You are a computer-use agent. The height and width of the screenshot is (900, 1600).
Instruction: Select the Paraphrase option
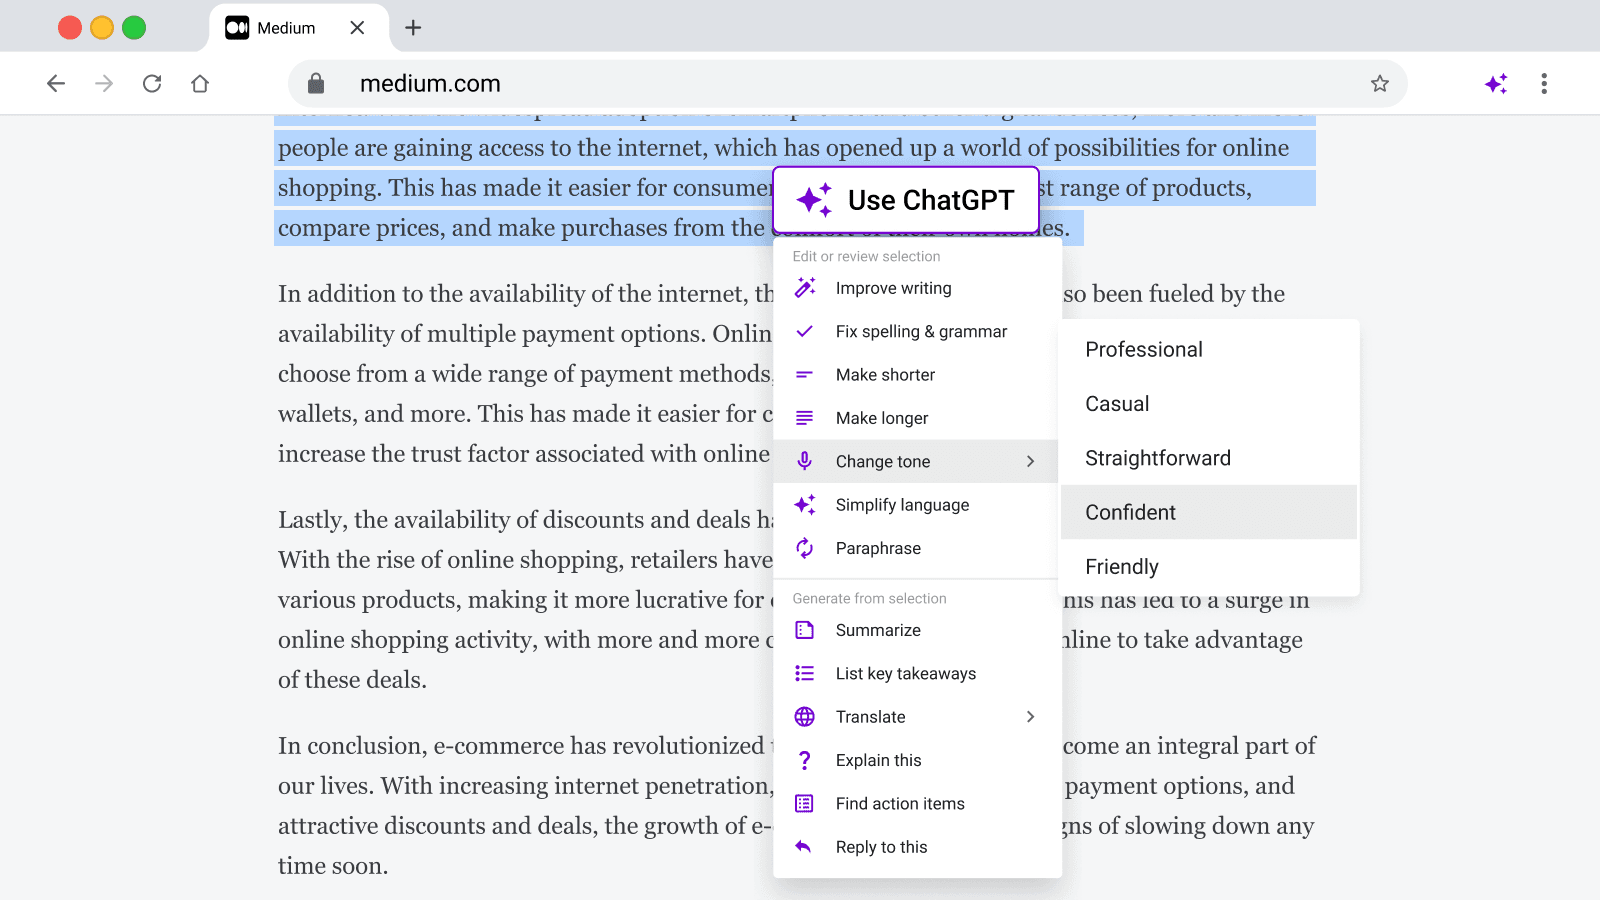[917, 548]
